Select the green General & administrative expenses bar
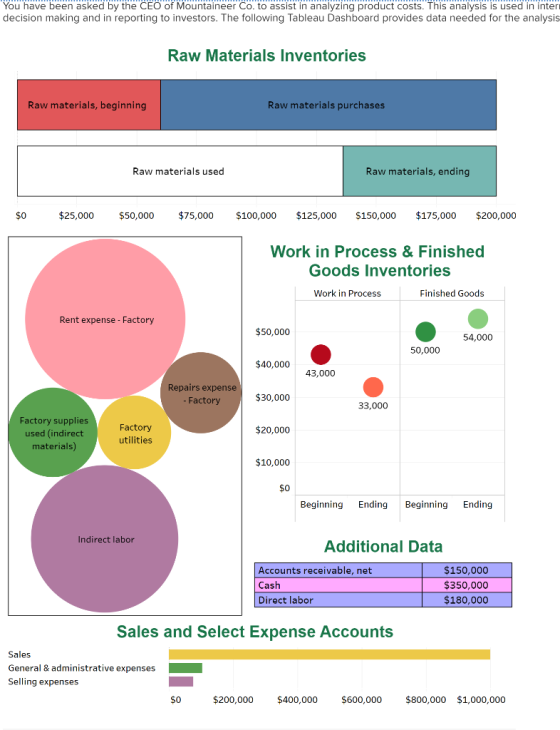Image resolution: width=560 pixels, height=730 pixels. [185, 668]
